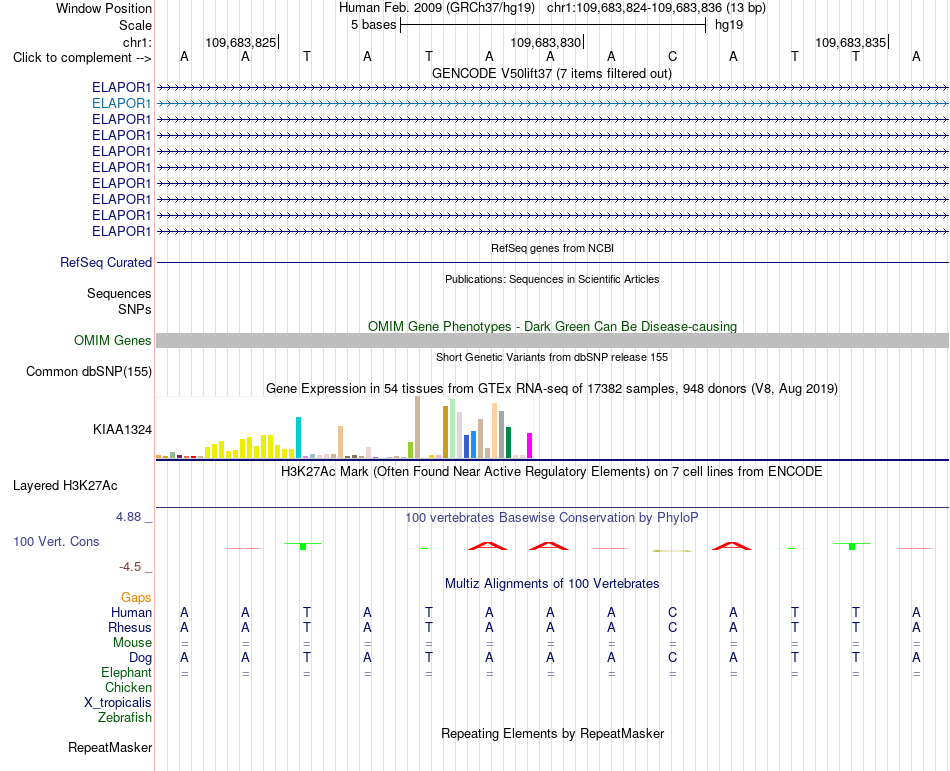The image size is (950, 771).
Task: Open the 100 Vert. Cons track label
Action: [56, 541]
